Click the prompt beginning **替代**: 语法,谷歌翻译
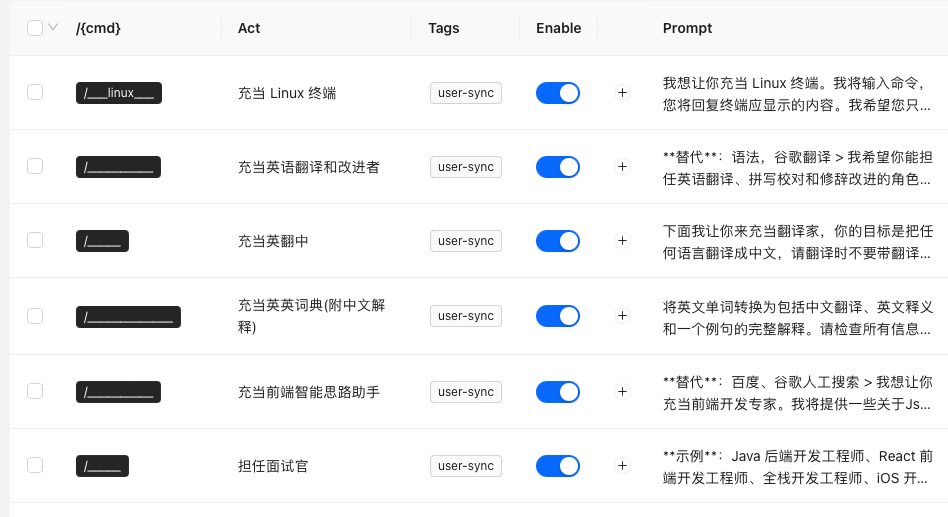 click(x=797, y=167)
